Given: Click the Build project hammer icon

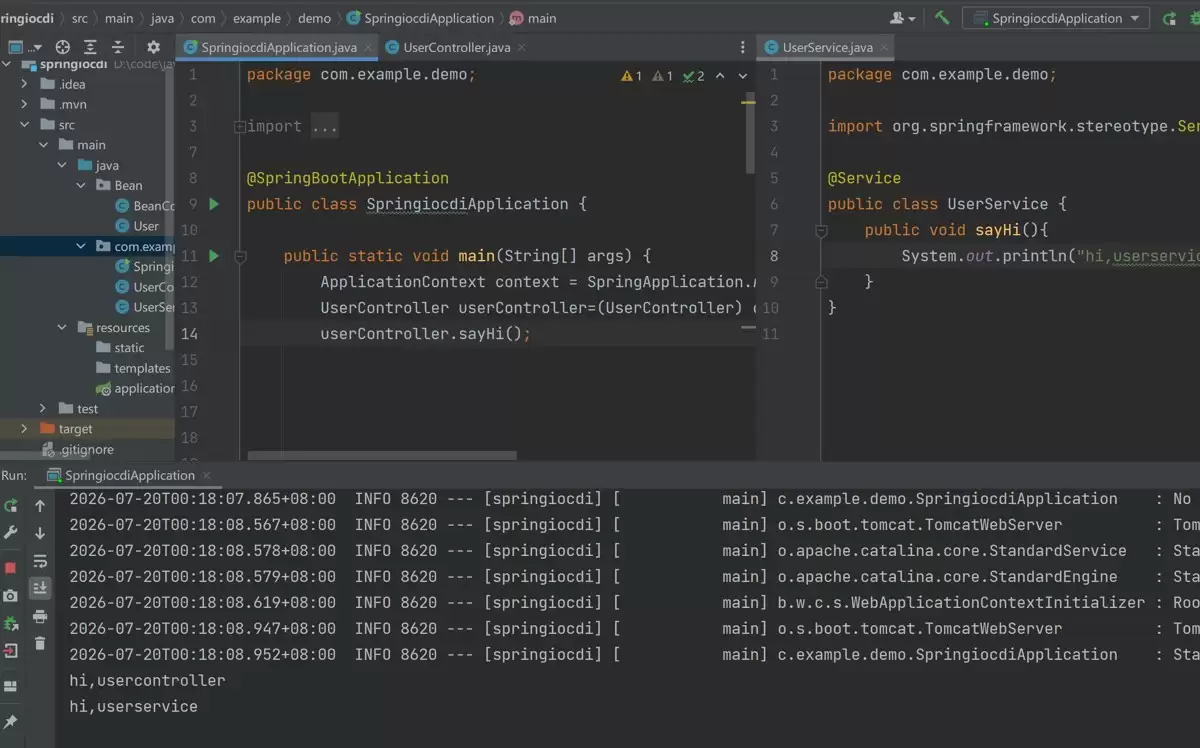Looking at the screenshot, I should click(942, 18).
